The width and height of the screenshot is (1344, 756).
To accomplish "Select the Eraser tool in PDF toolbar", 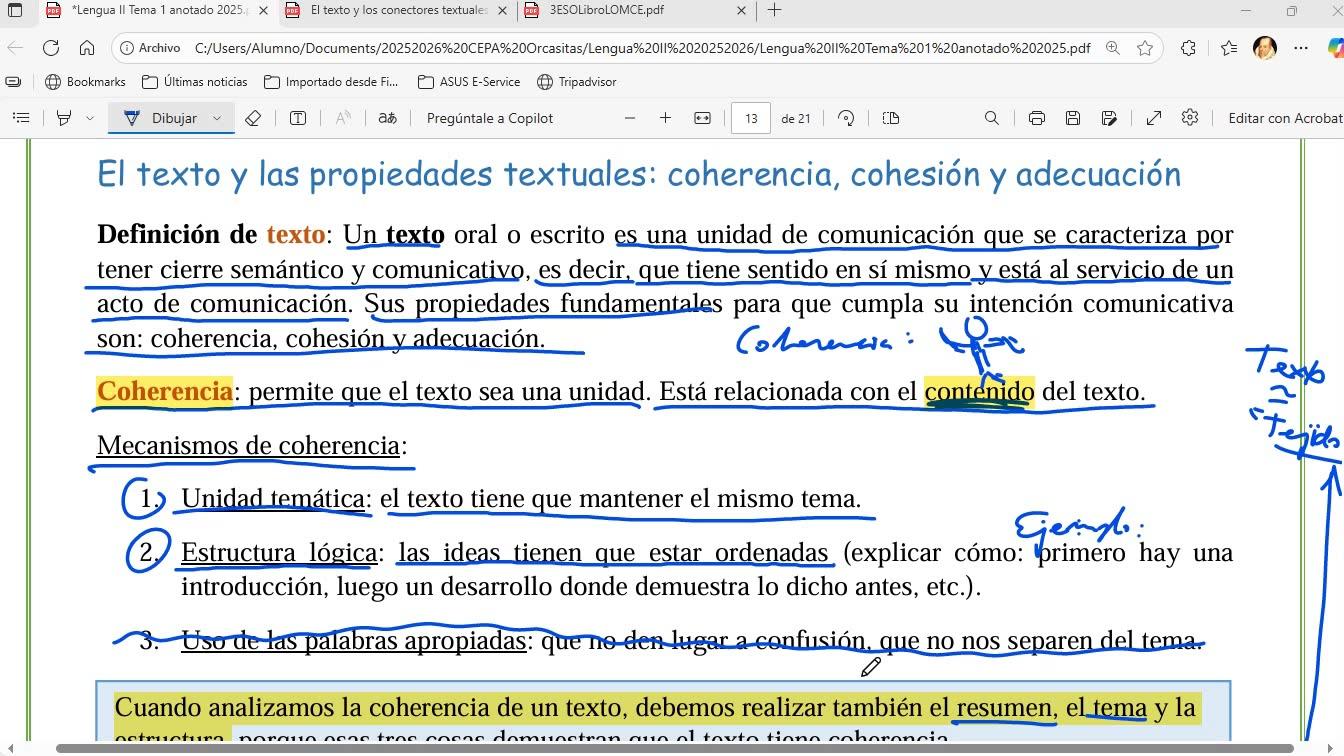I will pos(253,118).
